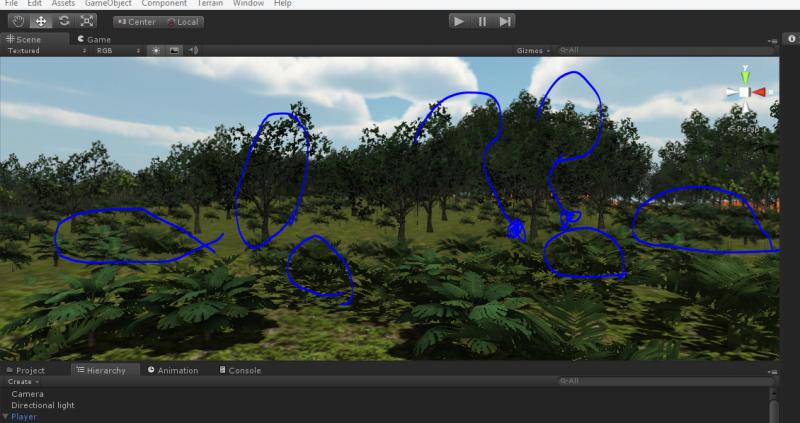The height and width of the screenshot is (423, 800).
Task: Select the Hand tool
Action: pyautogui.click(x=19, y=21)
